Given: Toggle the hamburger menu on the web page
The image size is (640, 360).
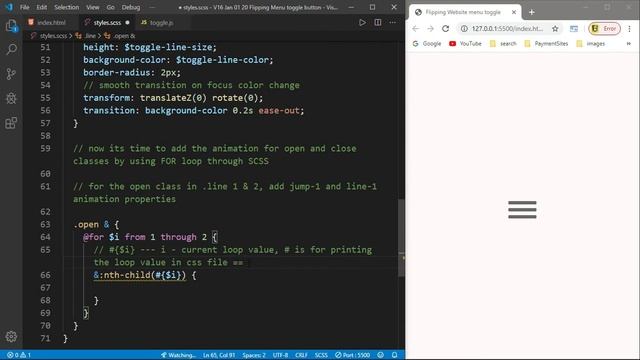Looking at the screenshot, I should pyautogui.click(x=522, y=209).
